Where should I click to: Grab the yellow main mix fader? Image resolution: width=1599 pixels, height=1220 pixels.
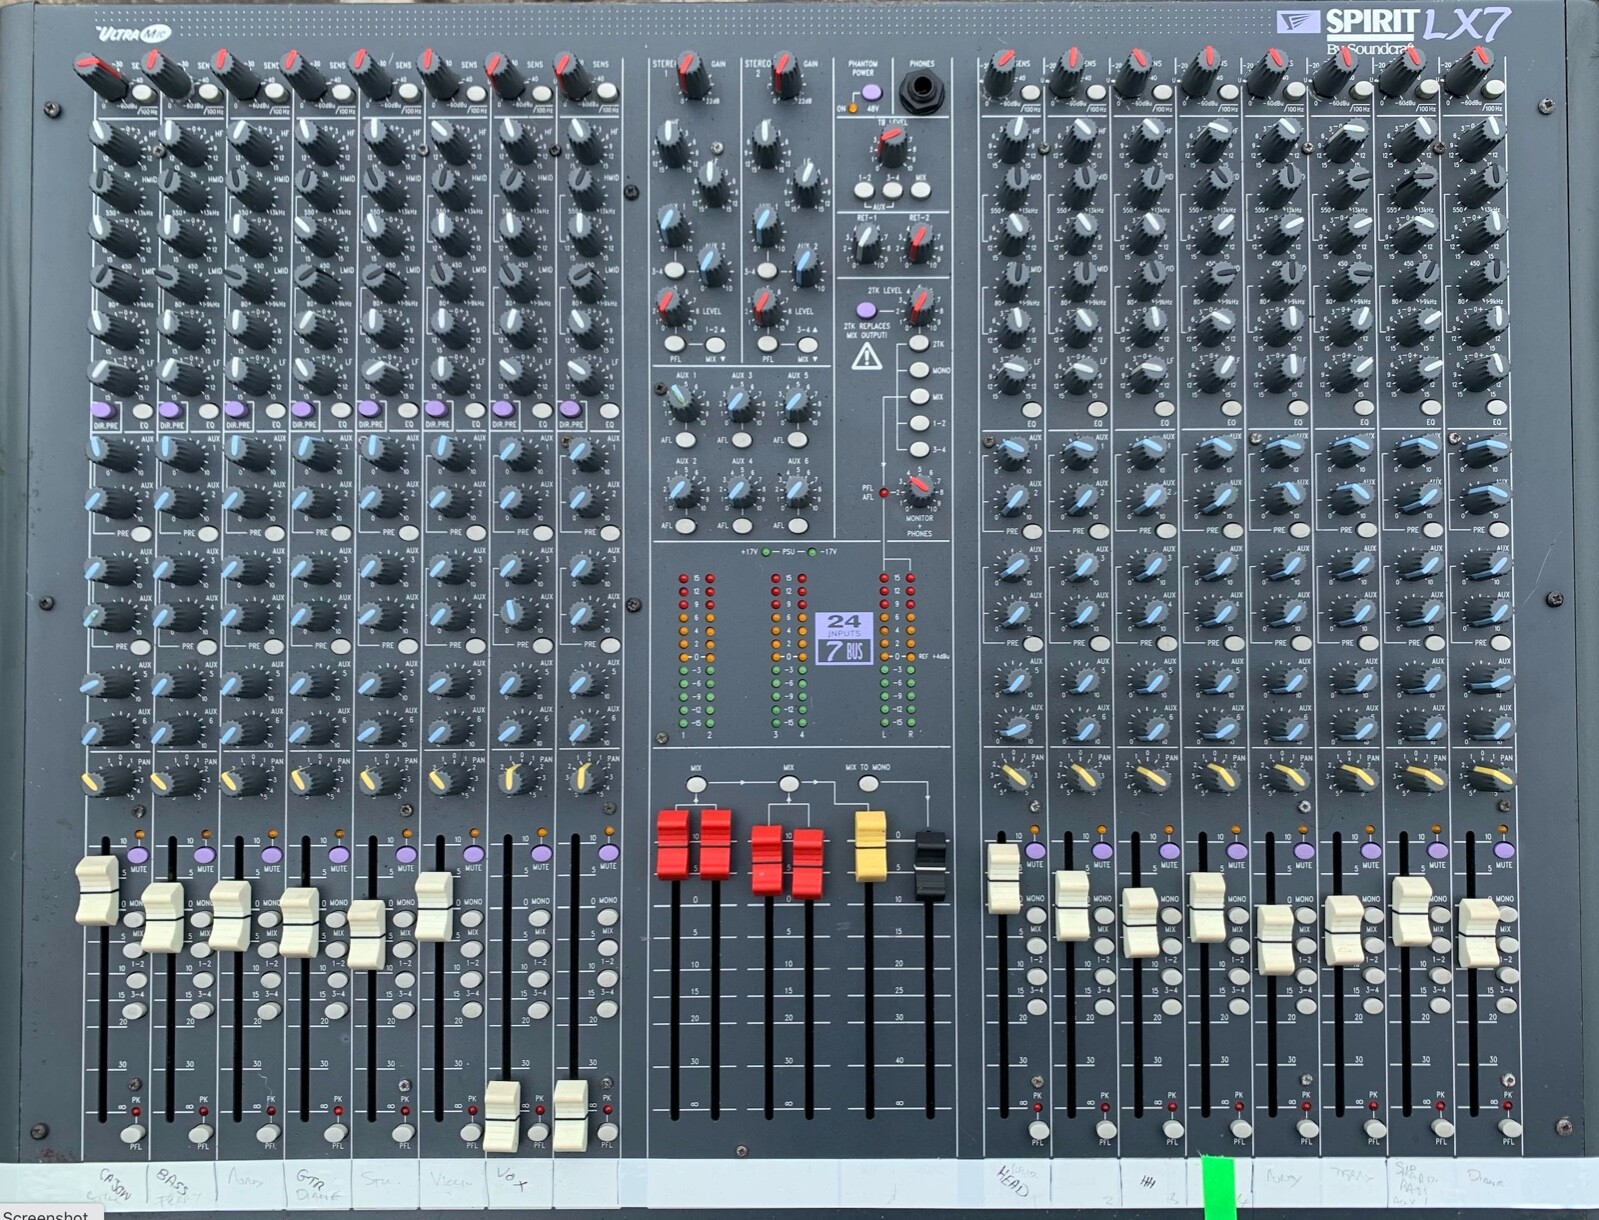[x=871, y=846]
